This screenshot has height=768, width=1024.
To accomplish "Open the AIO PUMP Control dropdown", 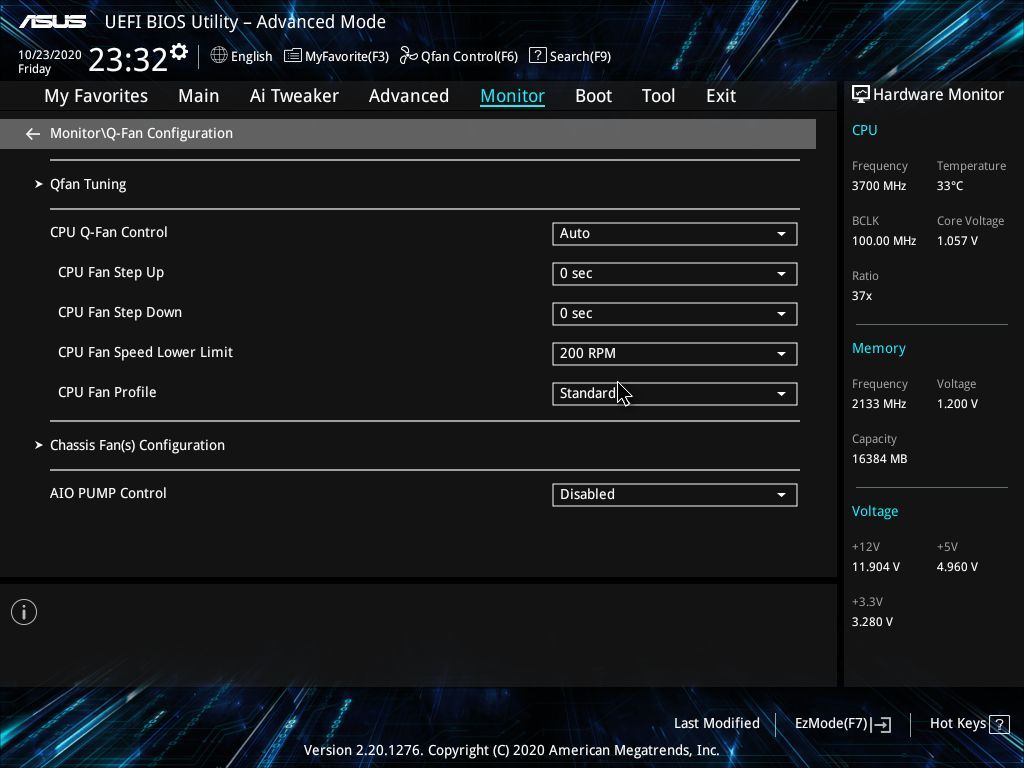I will click(675, 494).
